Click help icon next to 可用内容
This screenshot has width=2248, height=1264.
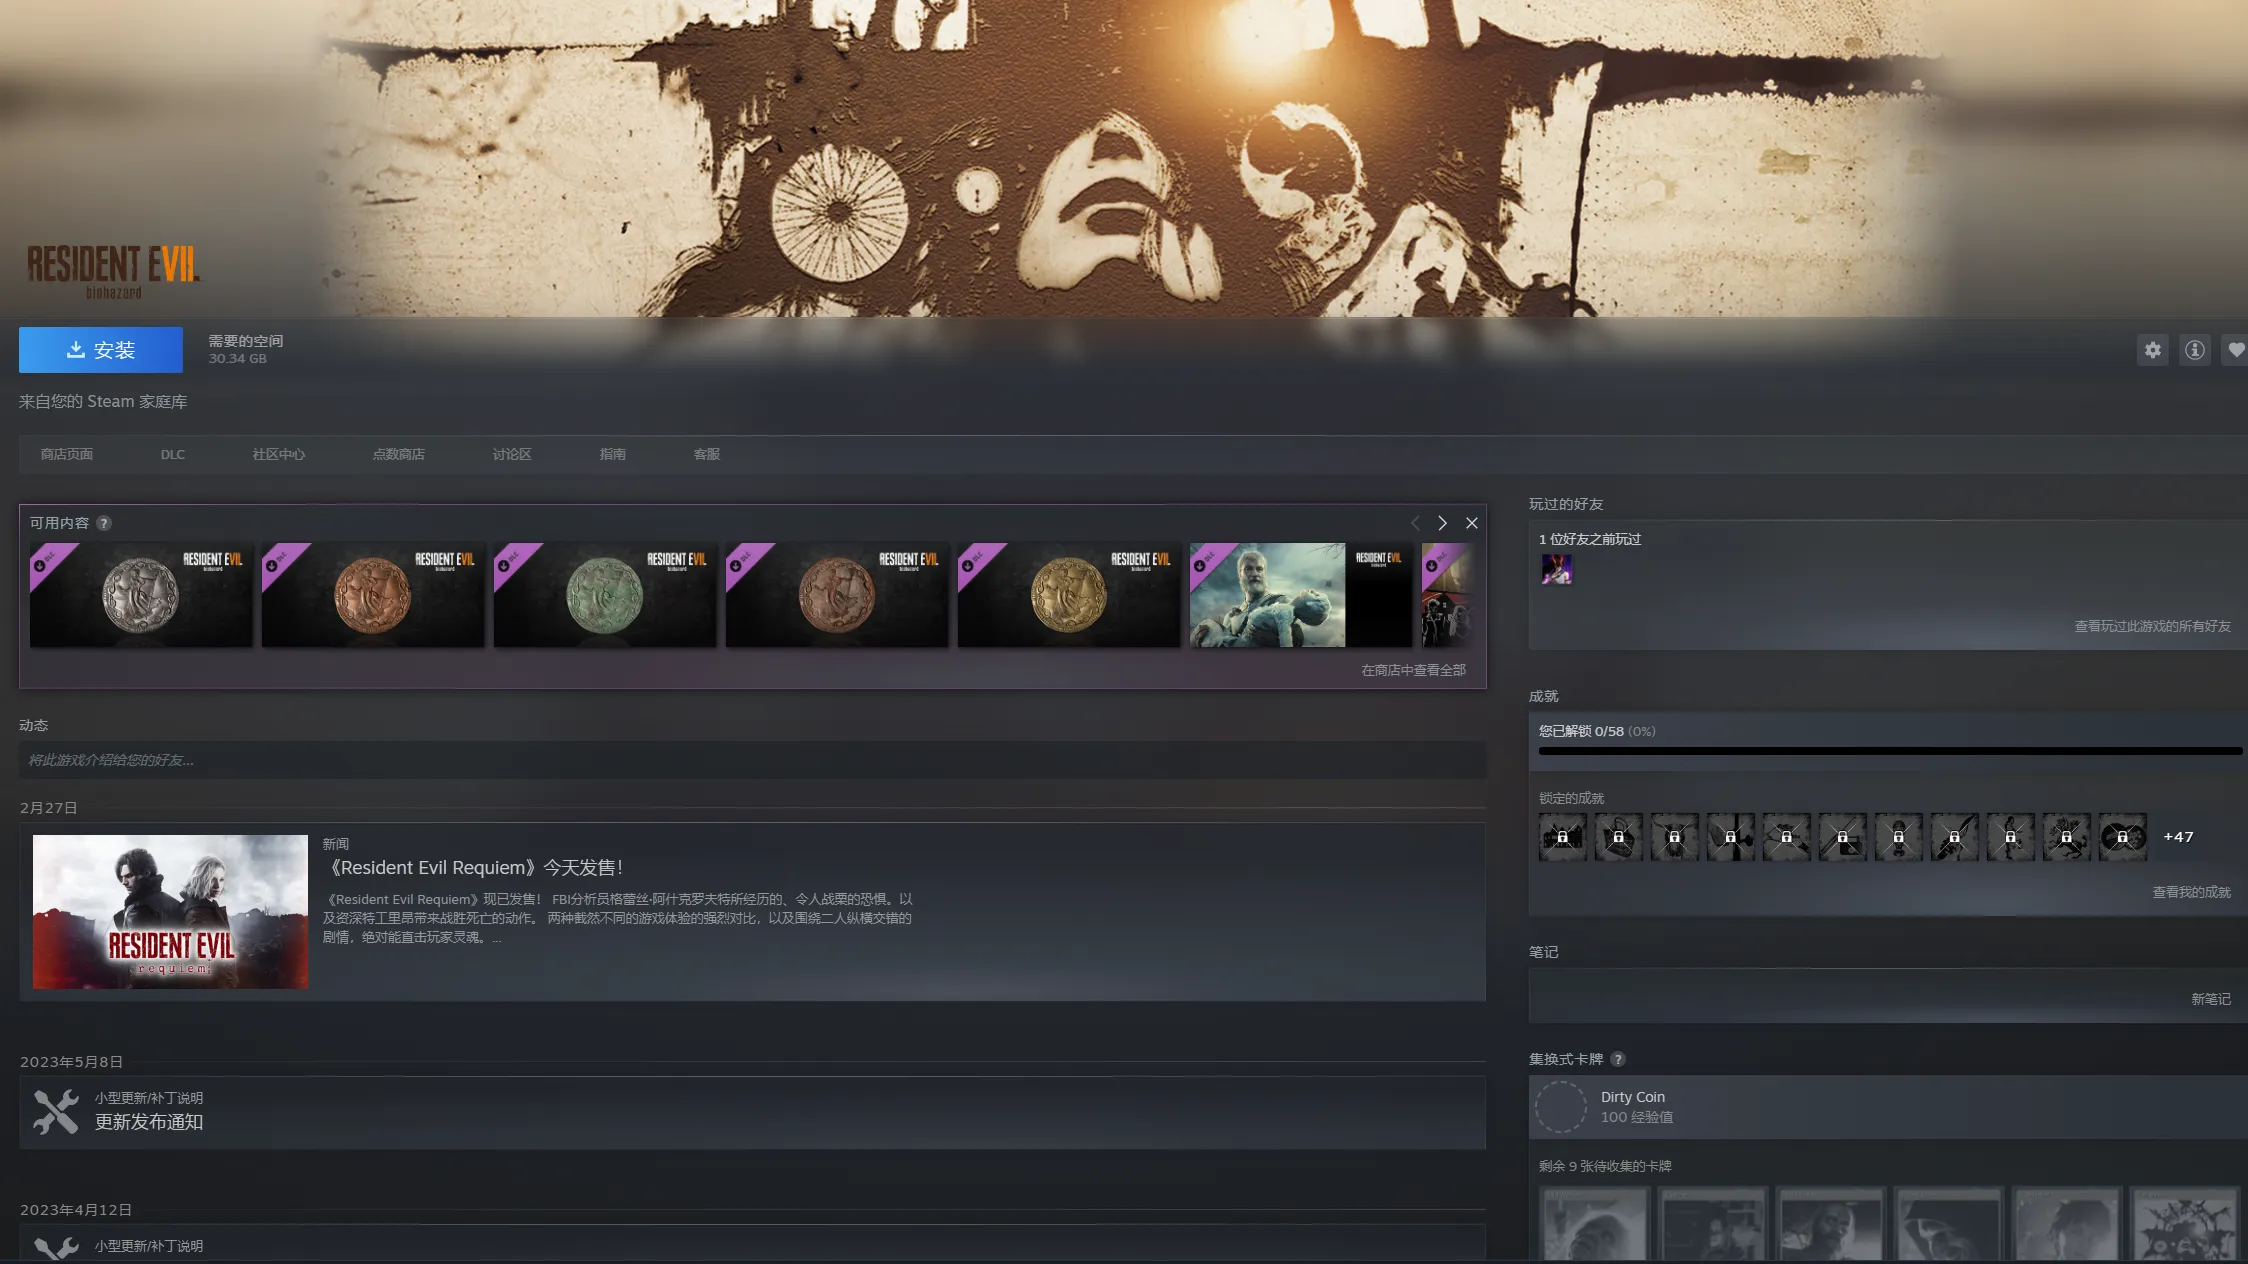(x=104, y=523)
